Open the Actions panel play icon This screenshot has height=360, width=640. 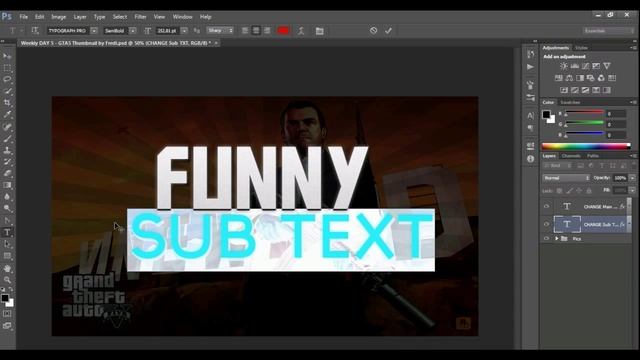[x=531, y=67]
